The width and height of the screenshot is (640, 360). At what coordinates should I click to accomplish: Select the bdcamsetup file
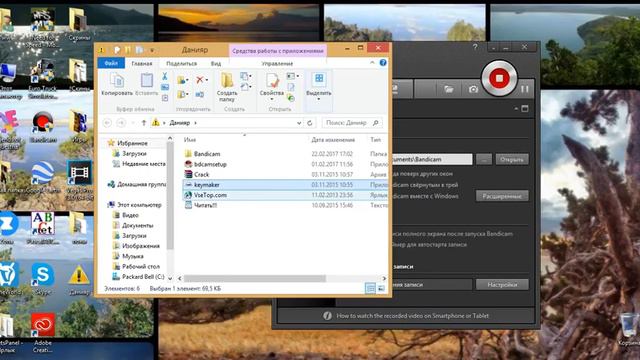pyautogui.click(x=210, y=164)
